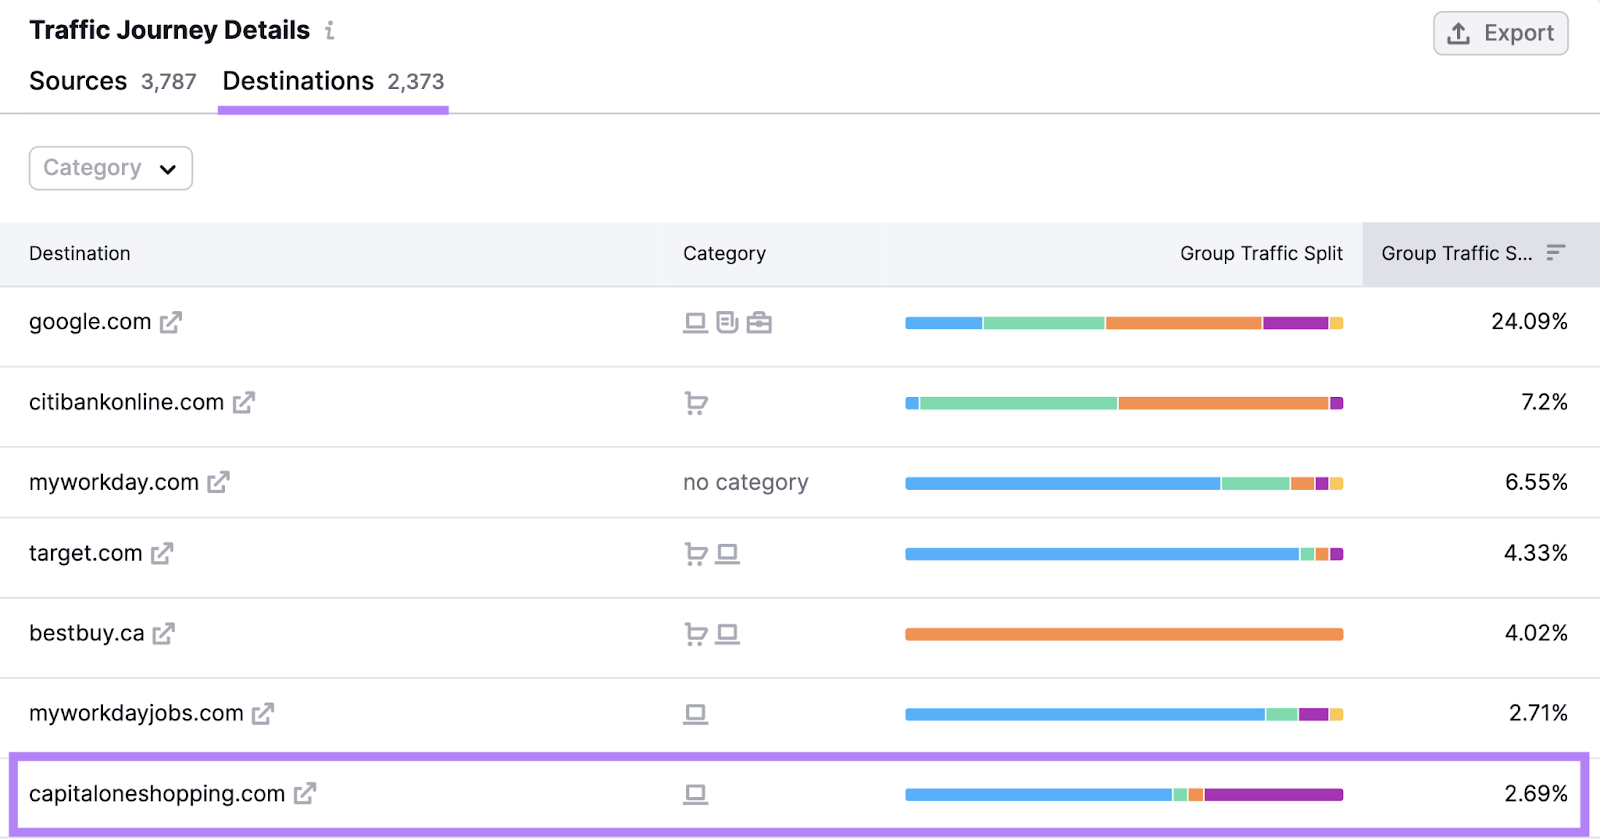Open citibankonline.com external link icon

(x=244, y=402)
